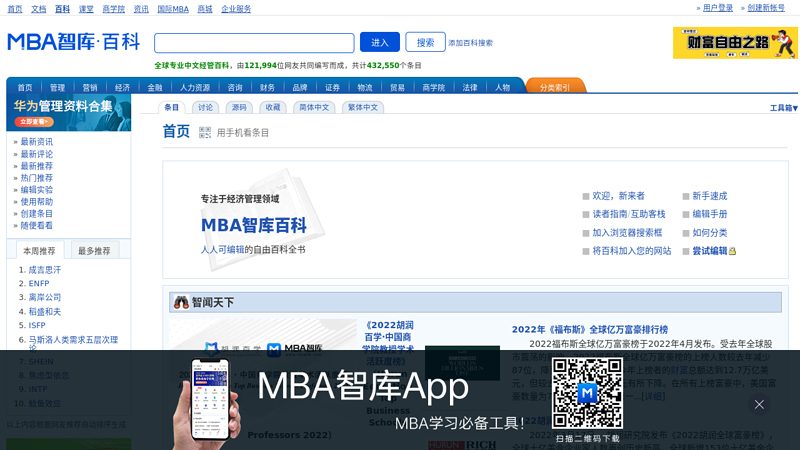Click the QR code icon beside 首页 heading
Viewport: 800px width, 450px height.
[x=205, y=133]
